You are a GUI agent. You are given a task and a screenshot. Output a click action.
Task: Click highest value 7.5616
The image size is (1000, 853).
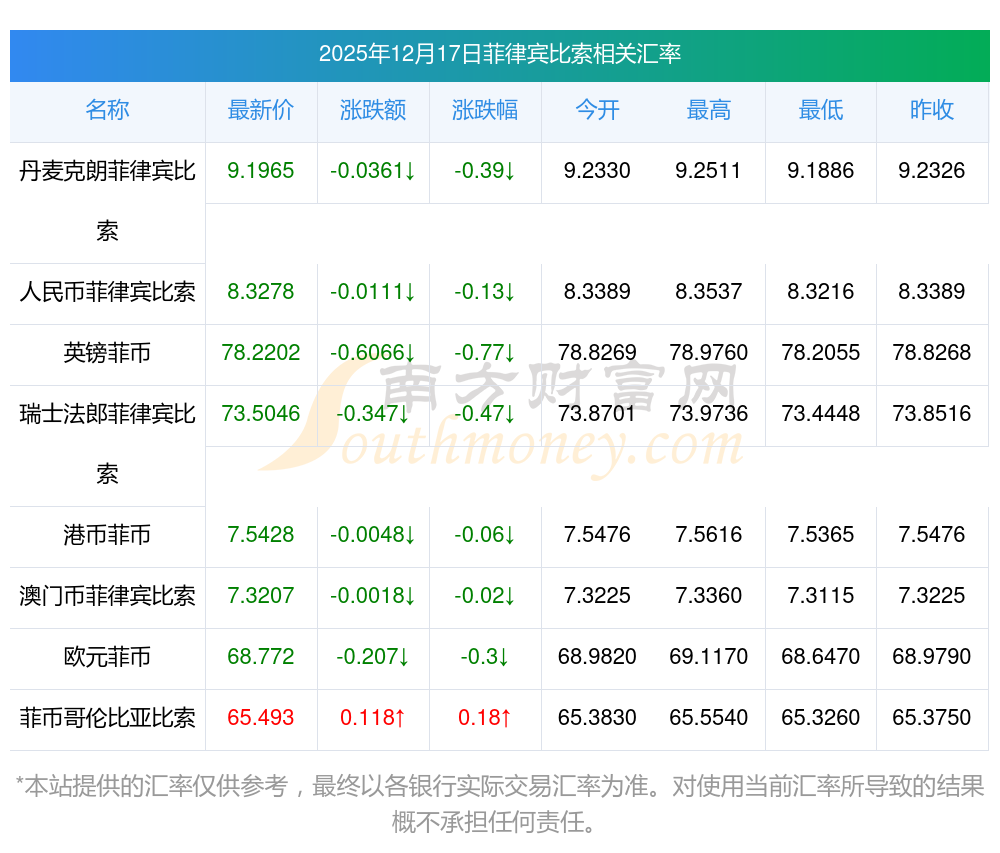(x=709, y=535)
